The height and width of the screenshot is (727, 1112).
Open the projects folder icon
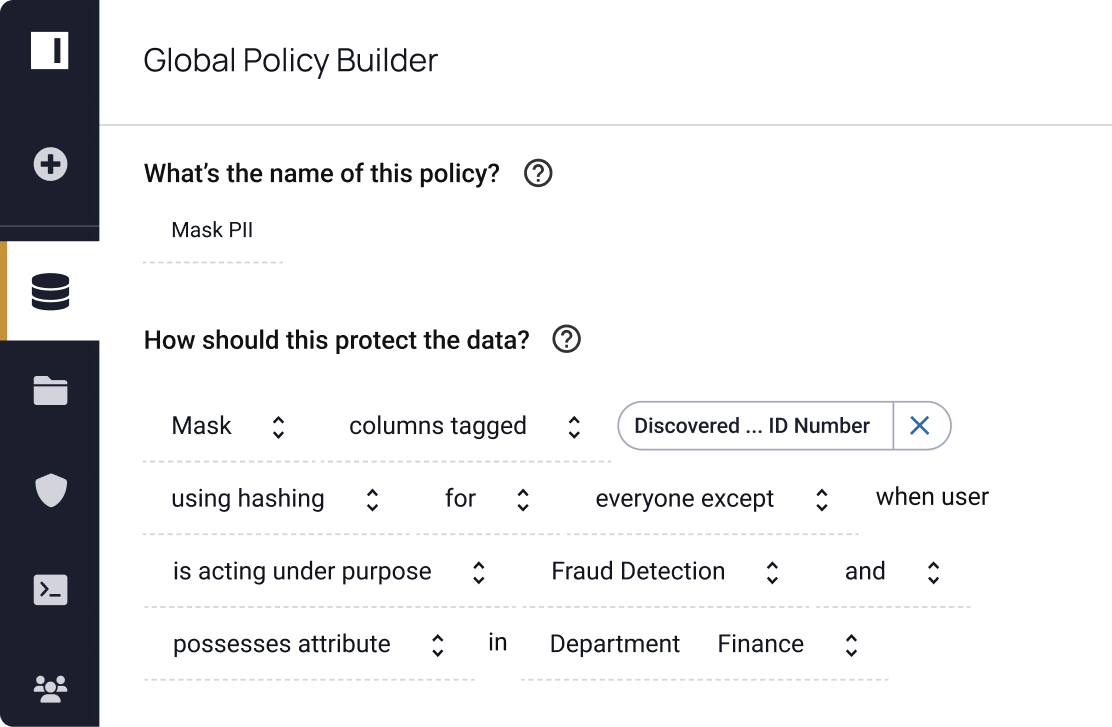[50, 392]
